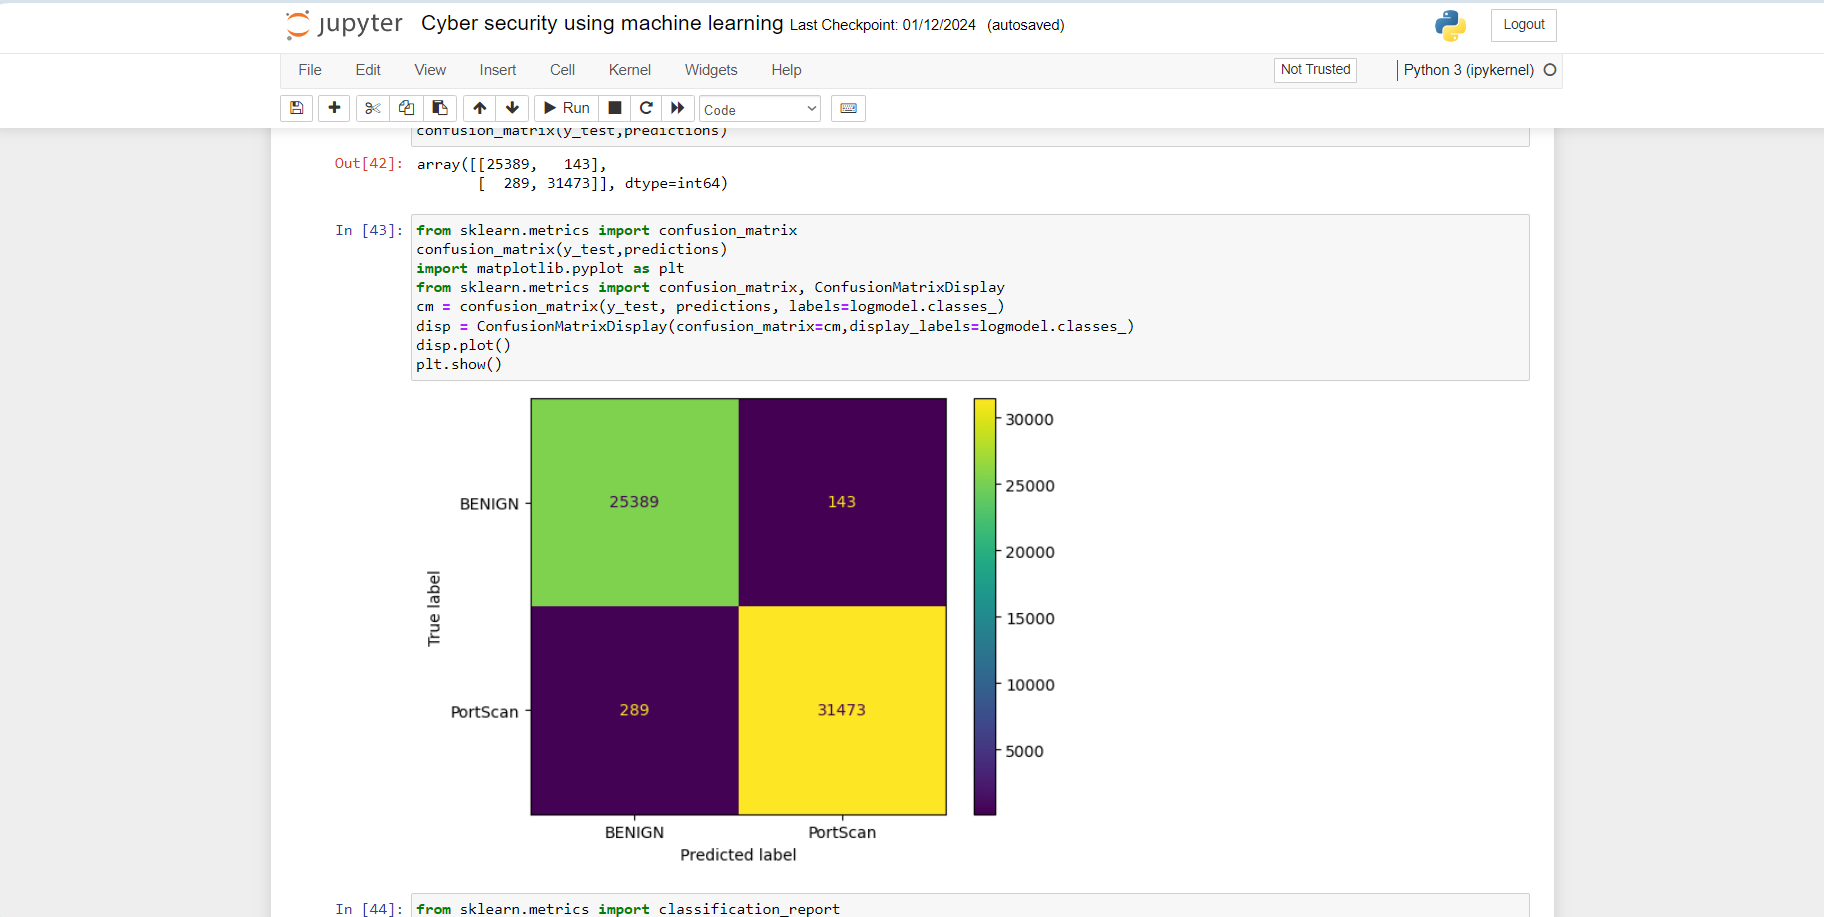Paste cells below icon
Screen dimensions: 1824x917
click(440, 108)
